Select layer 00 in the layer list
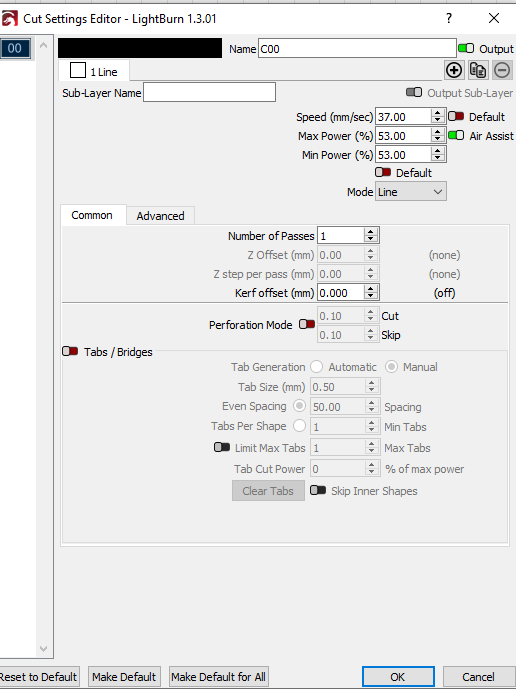 pos(15,48)
